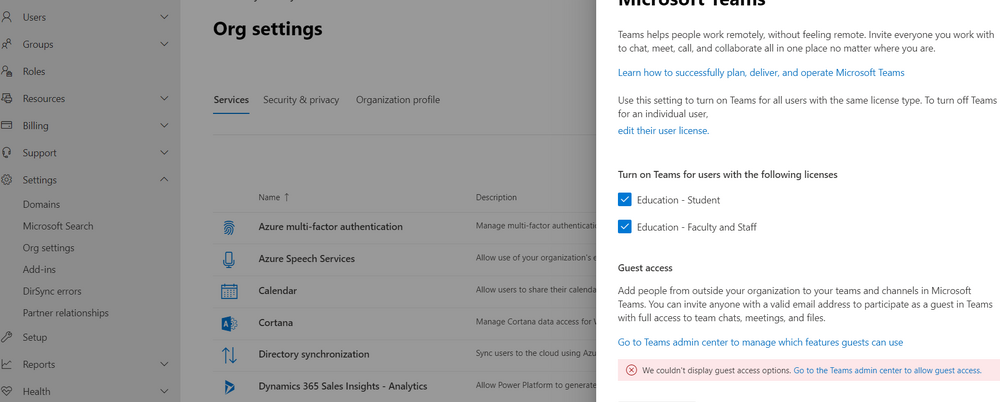Screen dimensions: 1000x402
Task: Click the Calendar service icon
Action: pos(229,291)
